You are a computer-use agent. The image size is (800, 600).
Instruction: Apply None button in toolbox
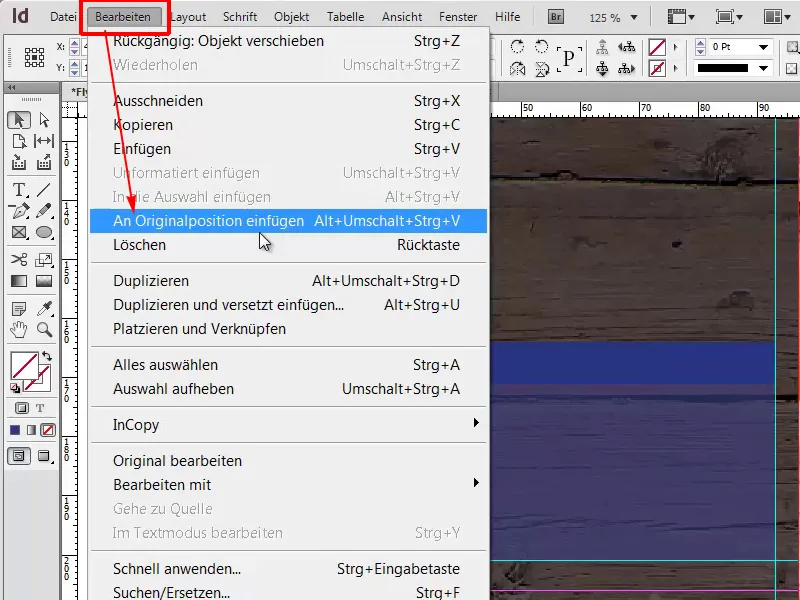[x=48, y=430]
